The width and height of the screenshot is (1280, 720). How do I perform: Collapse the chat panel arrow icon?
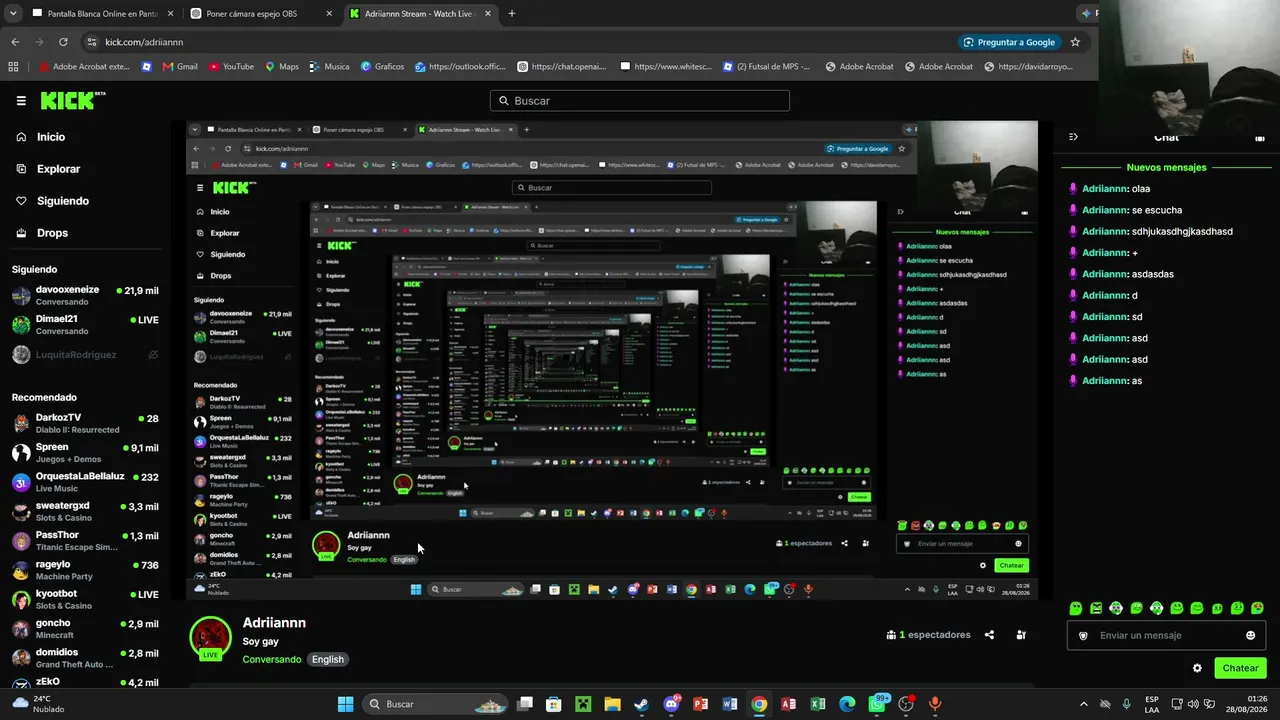point(1073,137)
